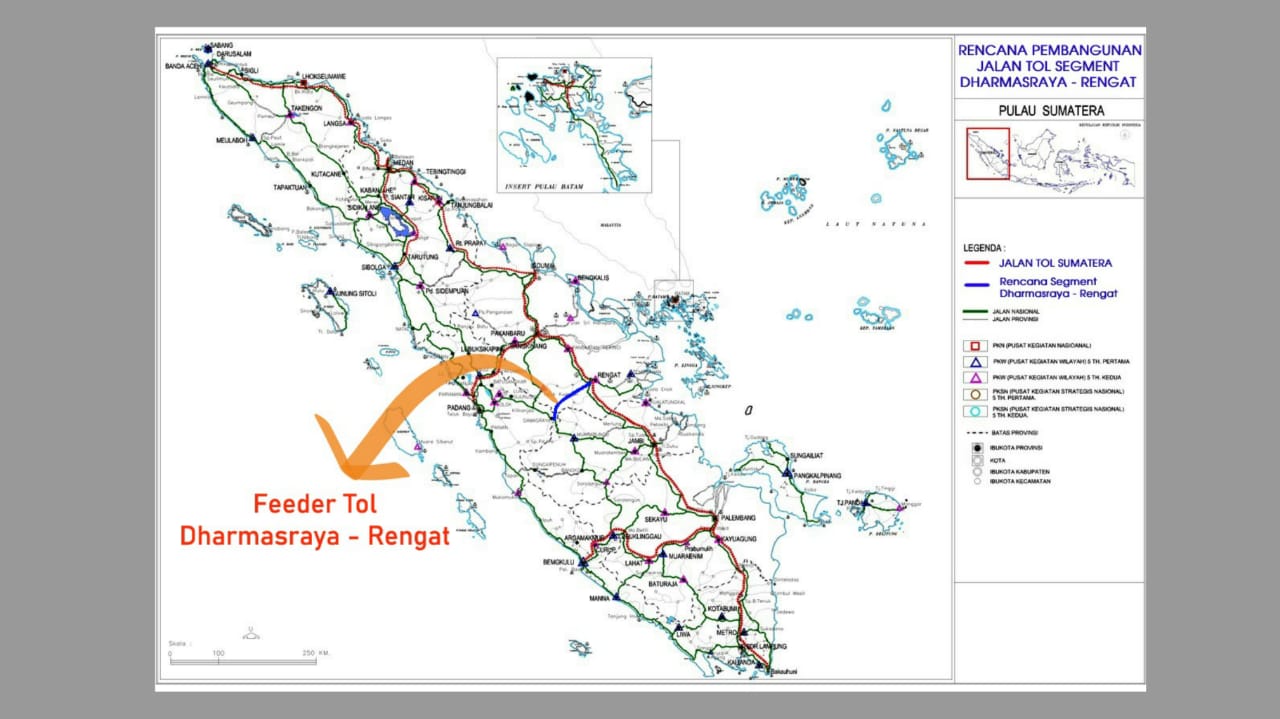
Task: Click the Indonesia locator map thumbnail
Action: (1050, 153)
